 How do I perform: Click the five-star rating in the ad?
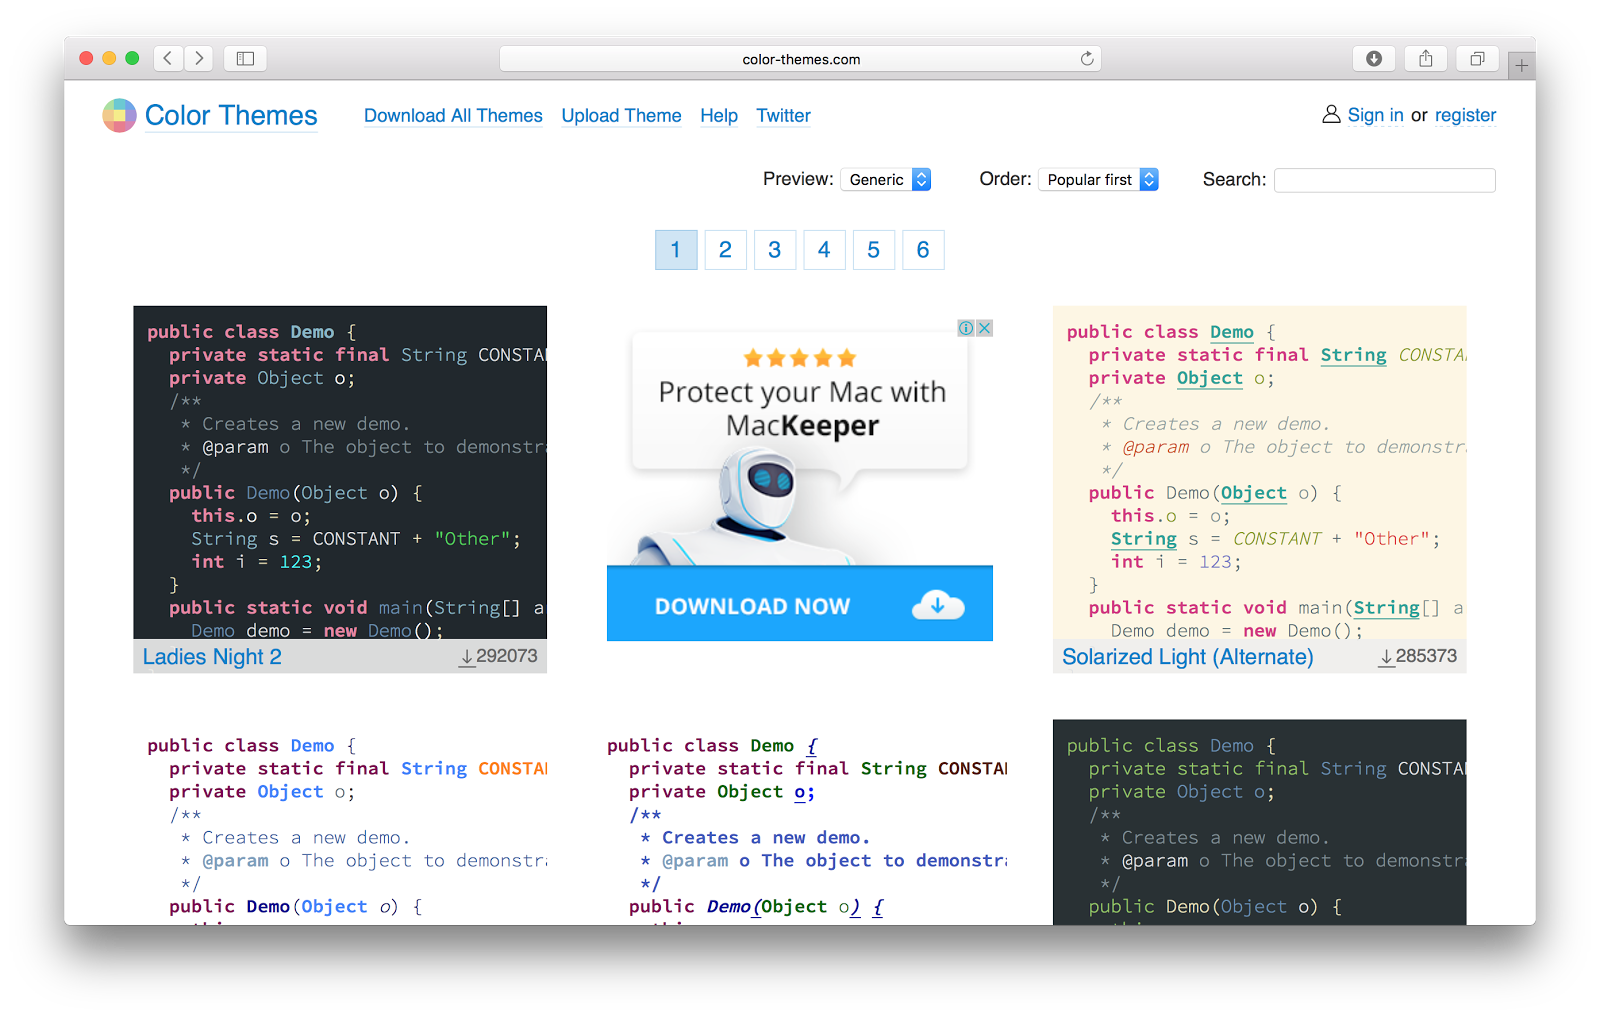pos(800,358)
